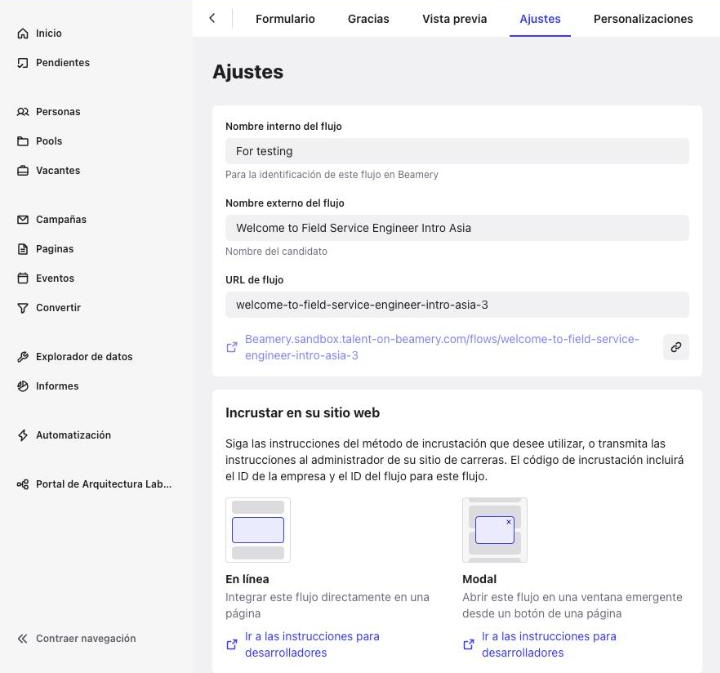Click the Informes chart icon
Screen dimensions: 720x673
pos(22,386)
